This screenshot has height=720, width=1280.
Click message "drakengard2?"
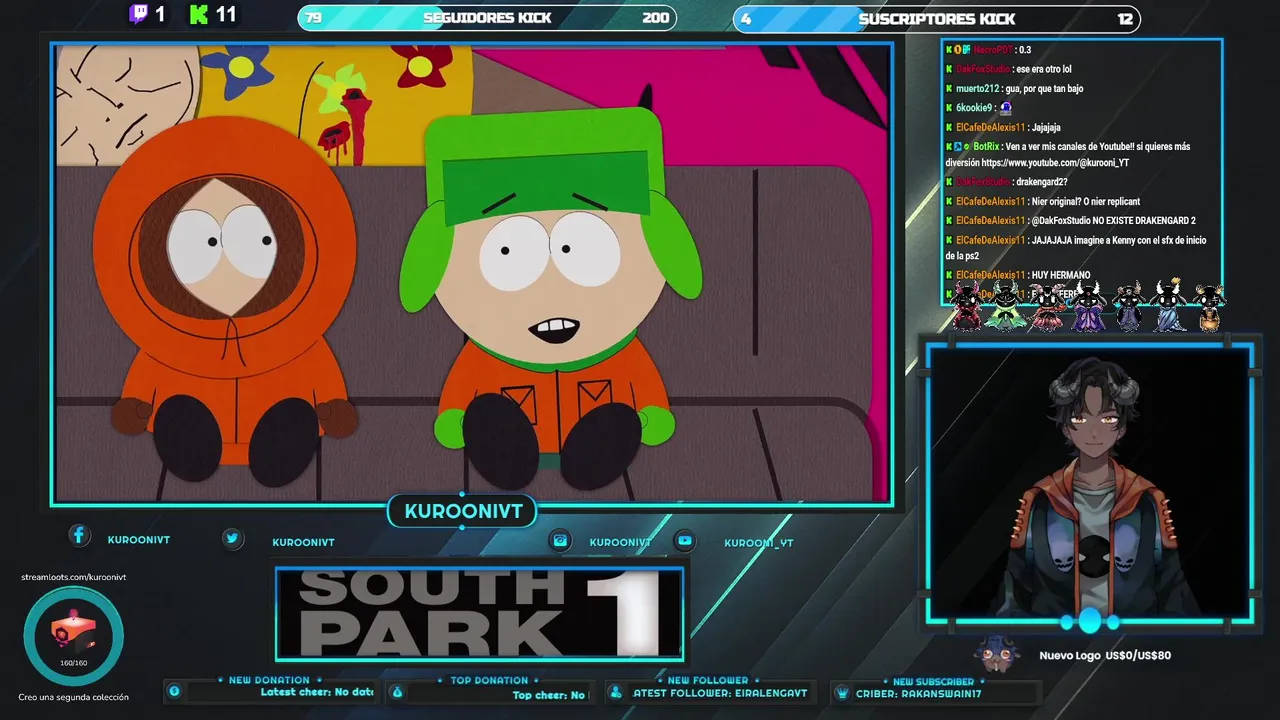[1042, 182]
